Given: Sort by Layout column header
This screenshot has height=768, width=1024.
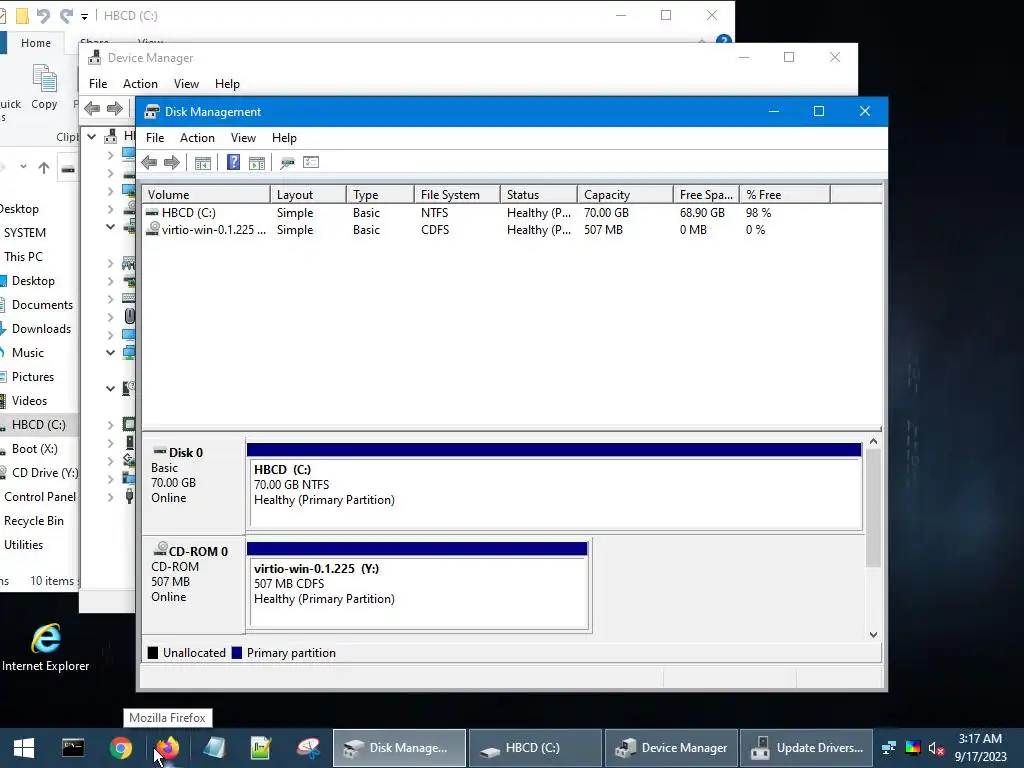Looking at the screenshot, I should tap(308, 195).
